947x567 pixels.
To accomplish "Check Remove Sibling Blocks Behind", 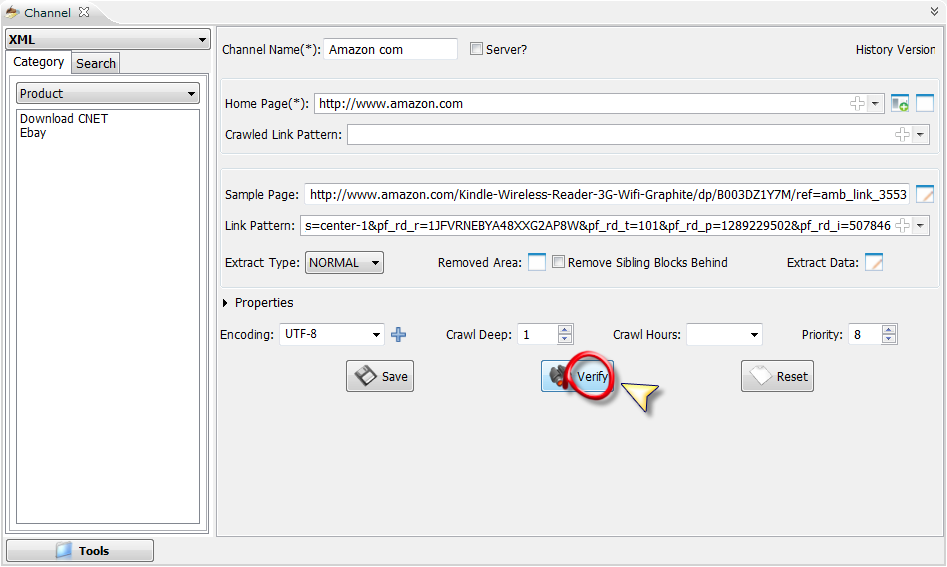I will (x=559, y=263).
